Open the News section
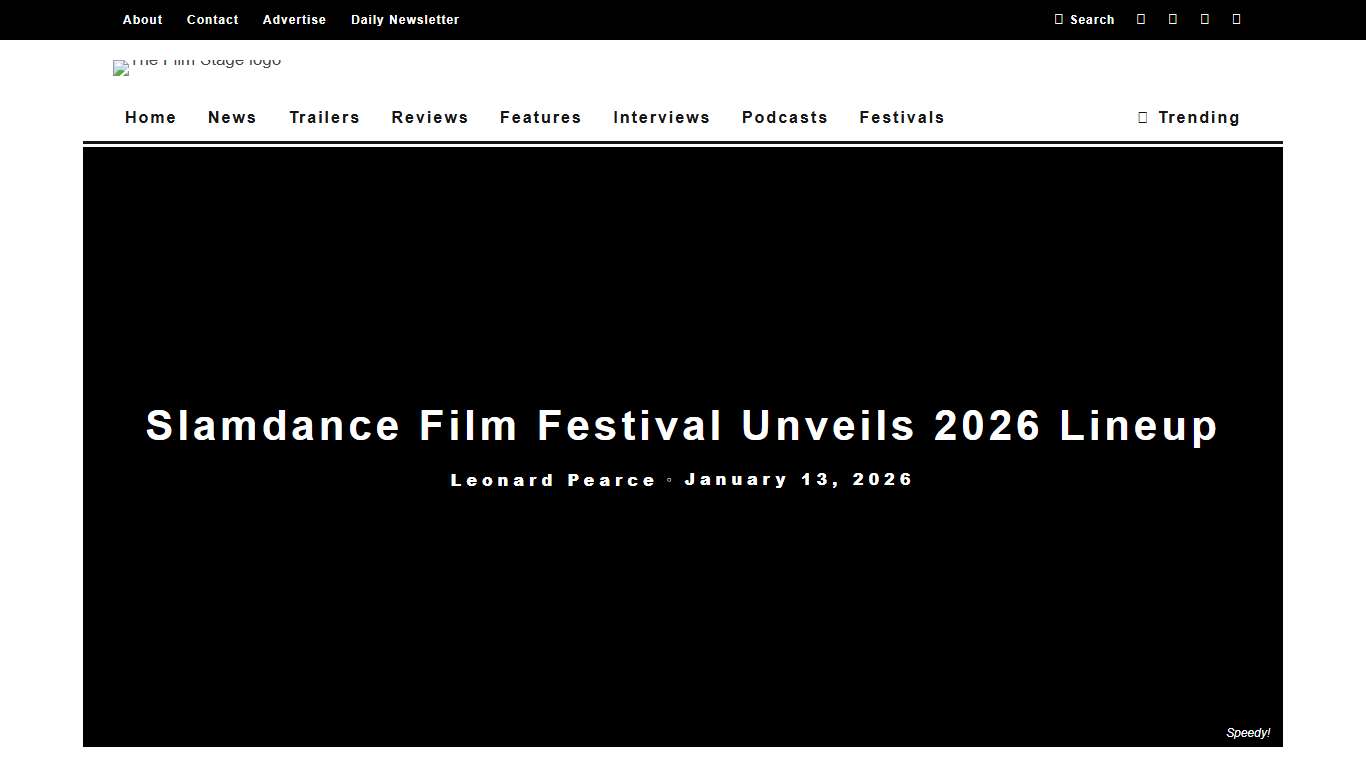 pyautogui.click(x=232, y=117)
